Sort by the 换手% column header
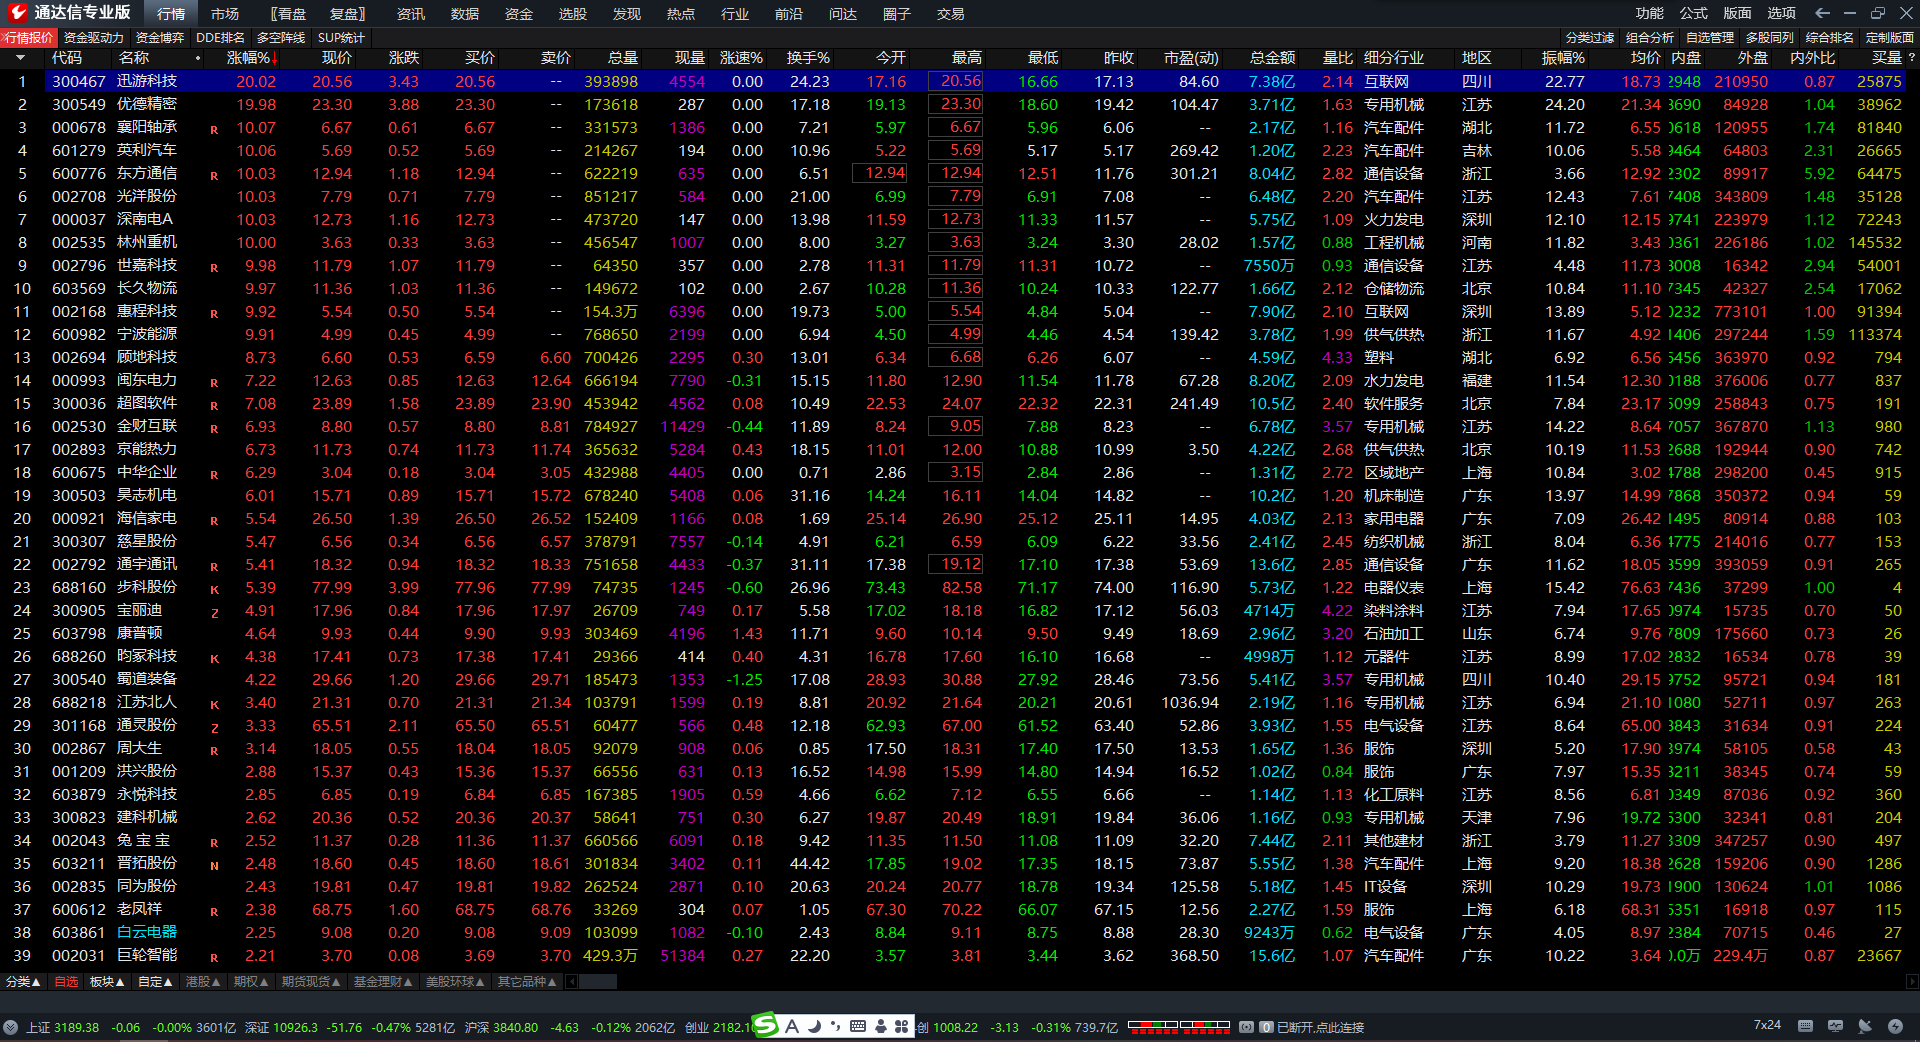 (x=808, y=58)
